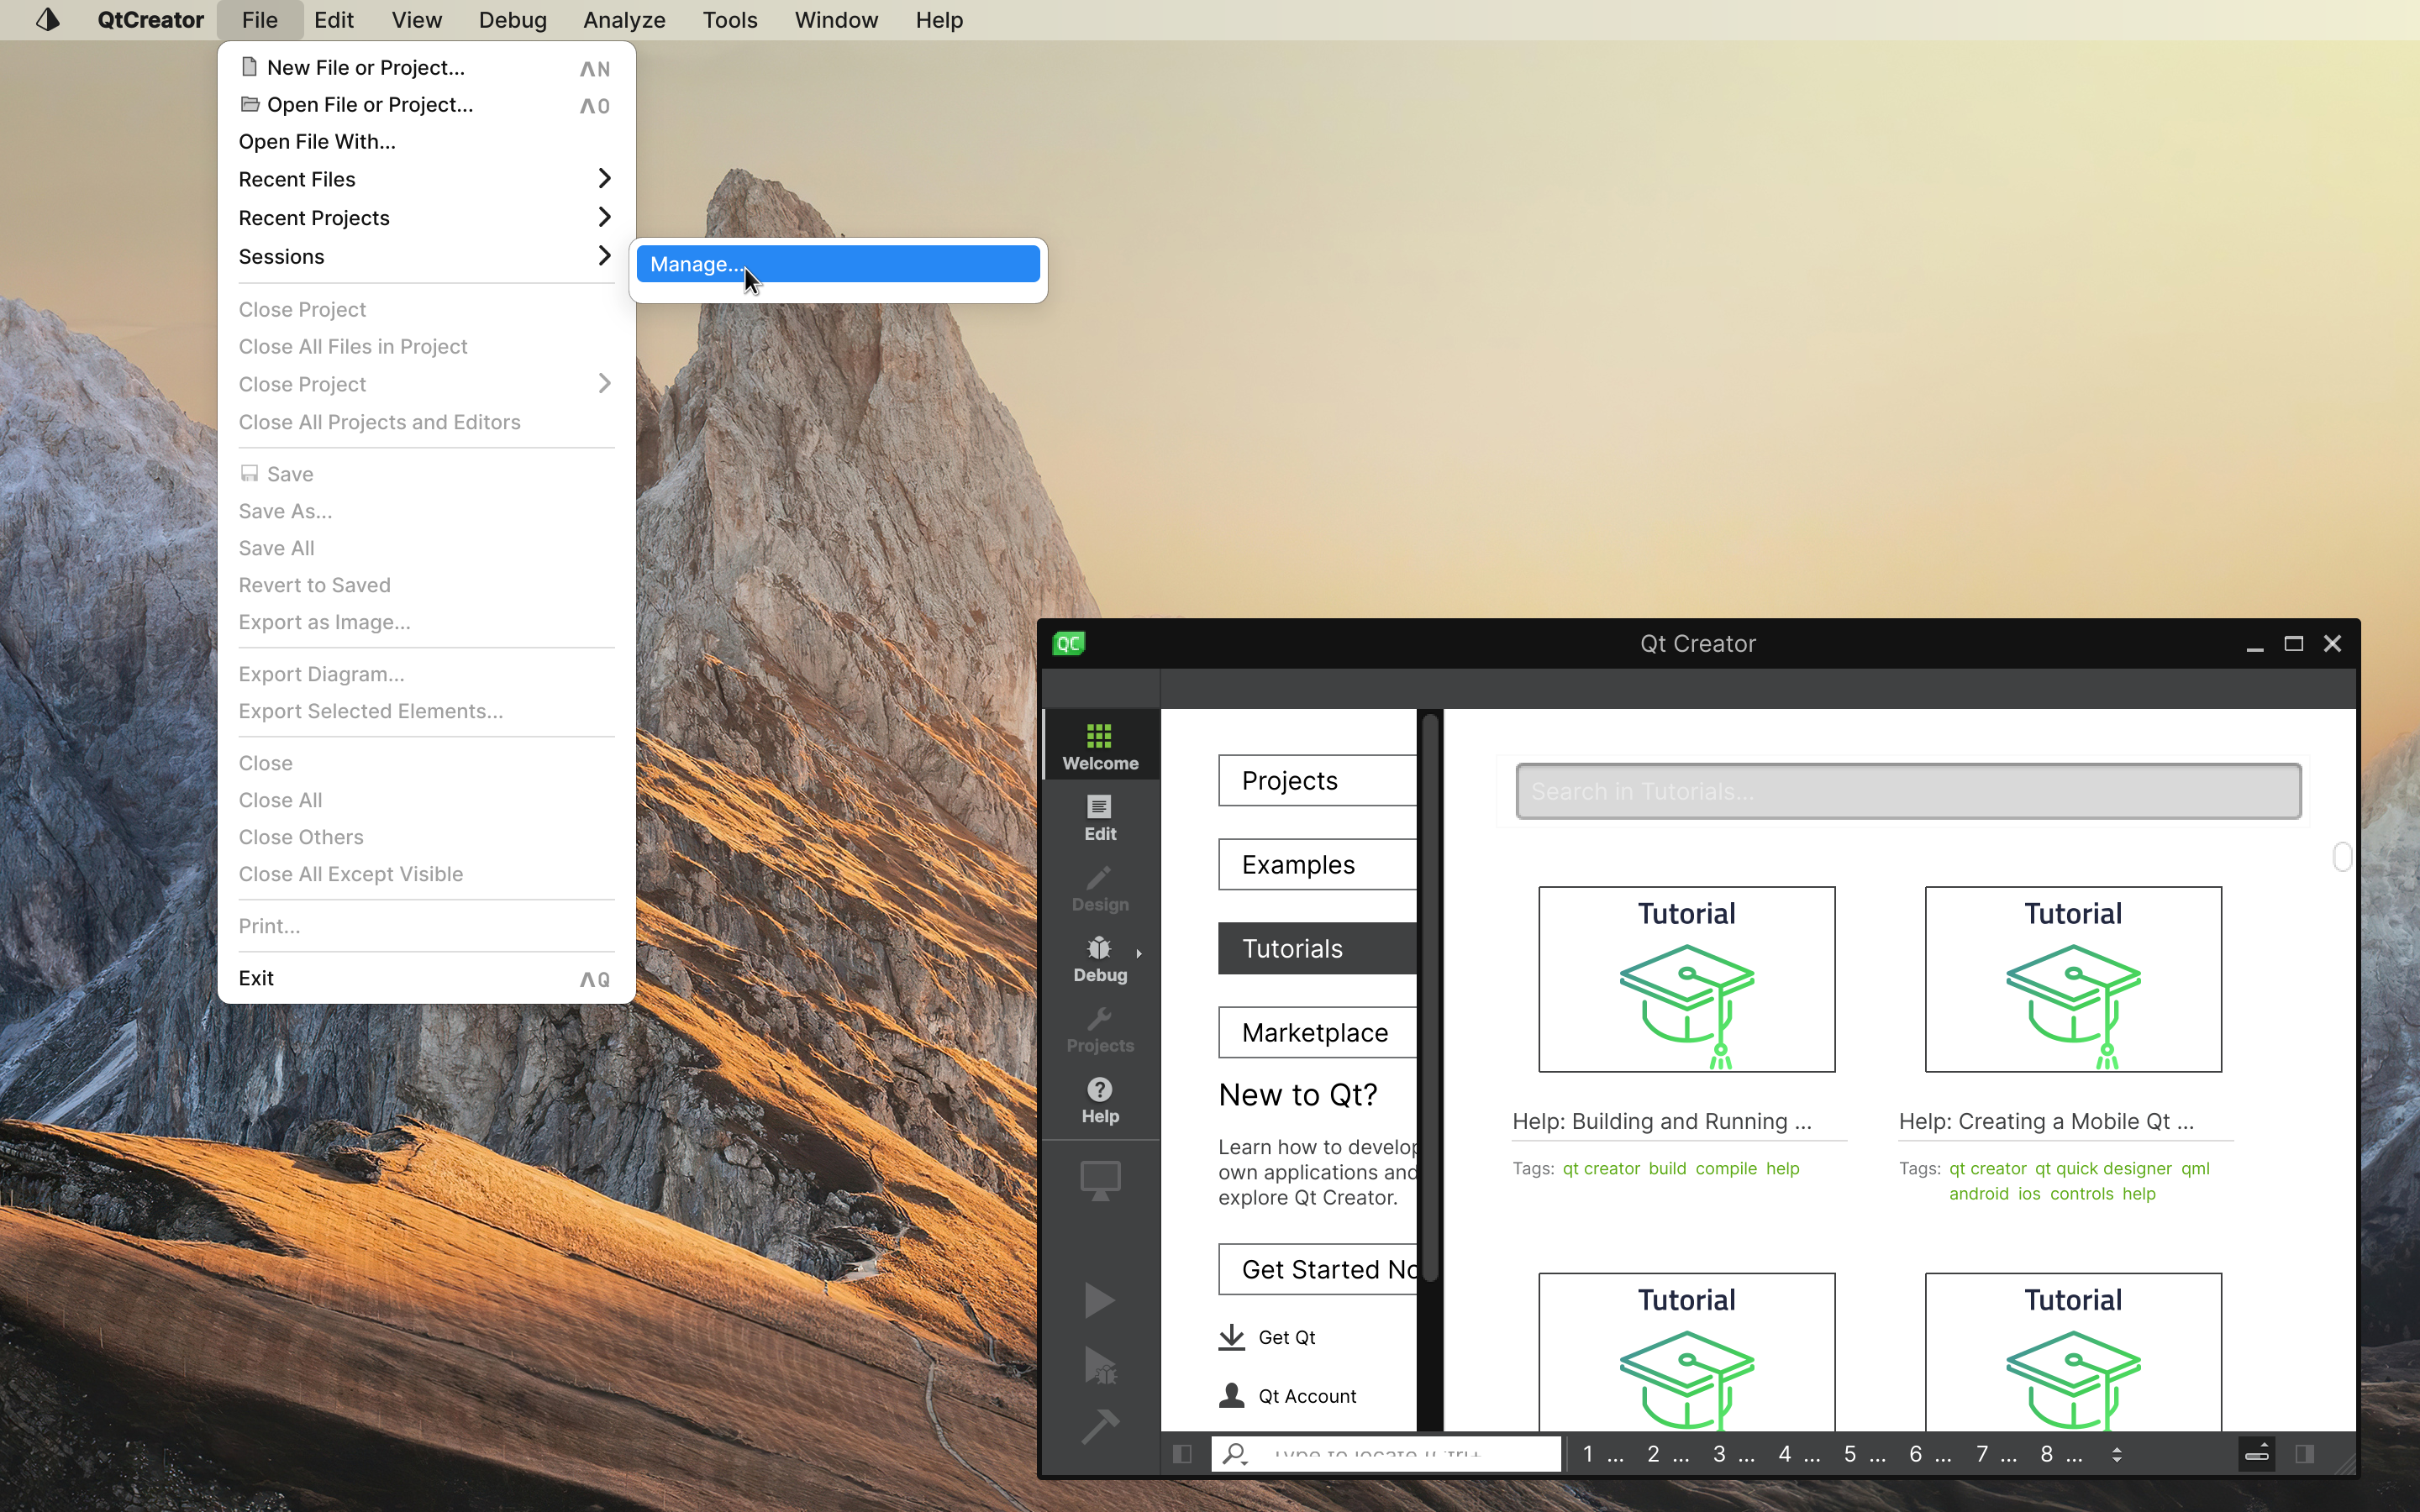Select New File or Project menu item
The height and width of the screenshot is (1512, 2420).
point(366,67)
